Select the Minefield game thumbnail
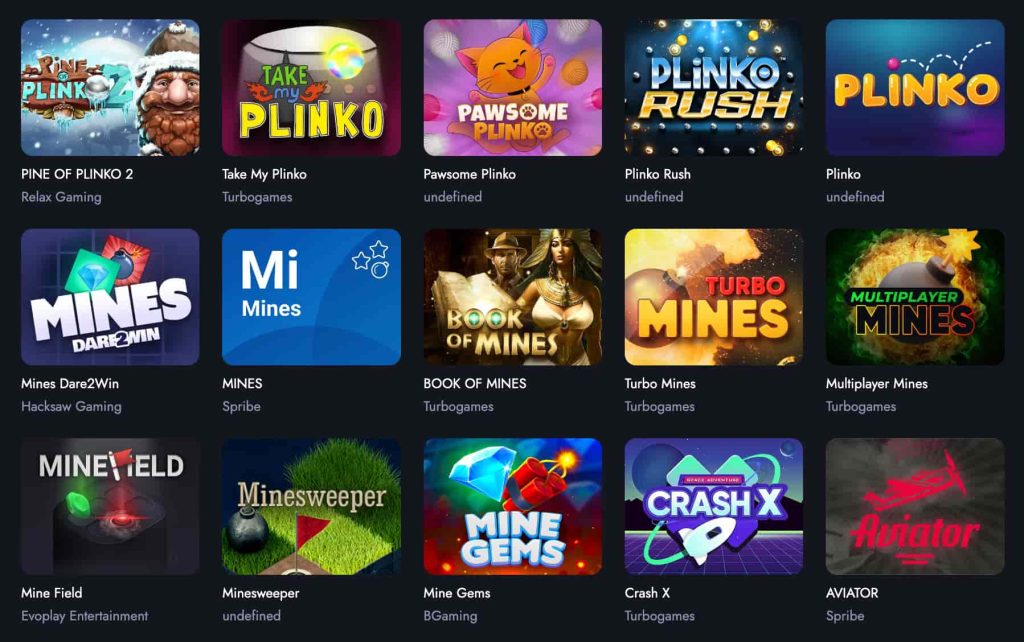This screenshot has width=1024, height=642. (110, 507)
